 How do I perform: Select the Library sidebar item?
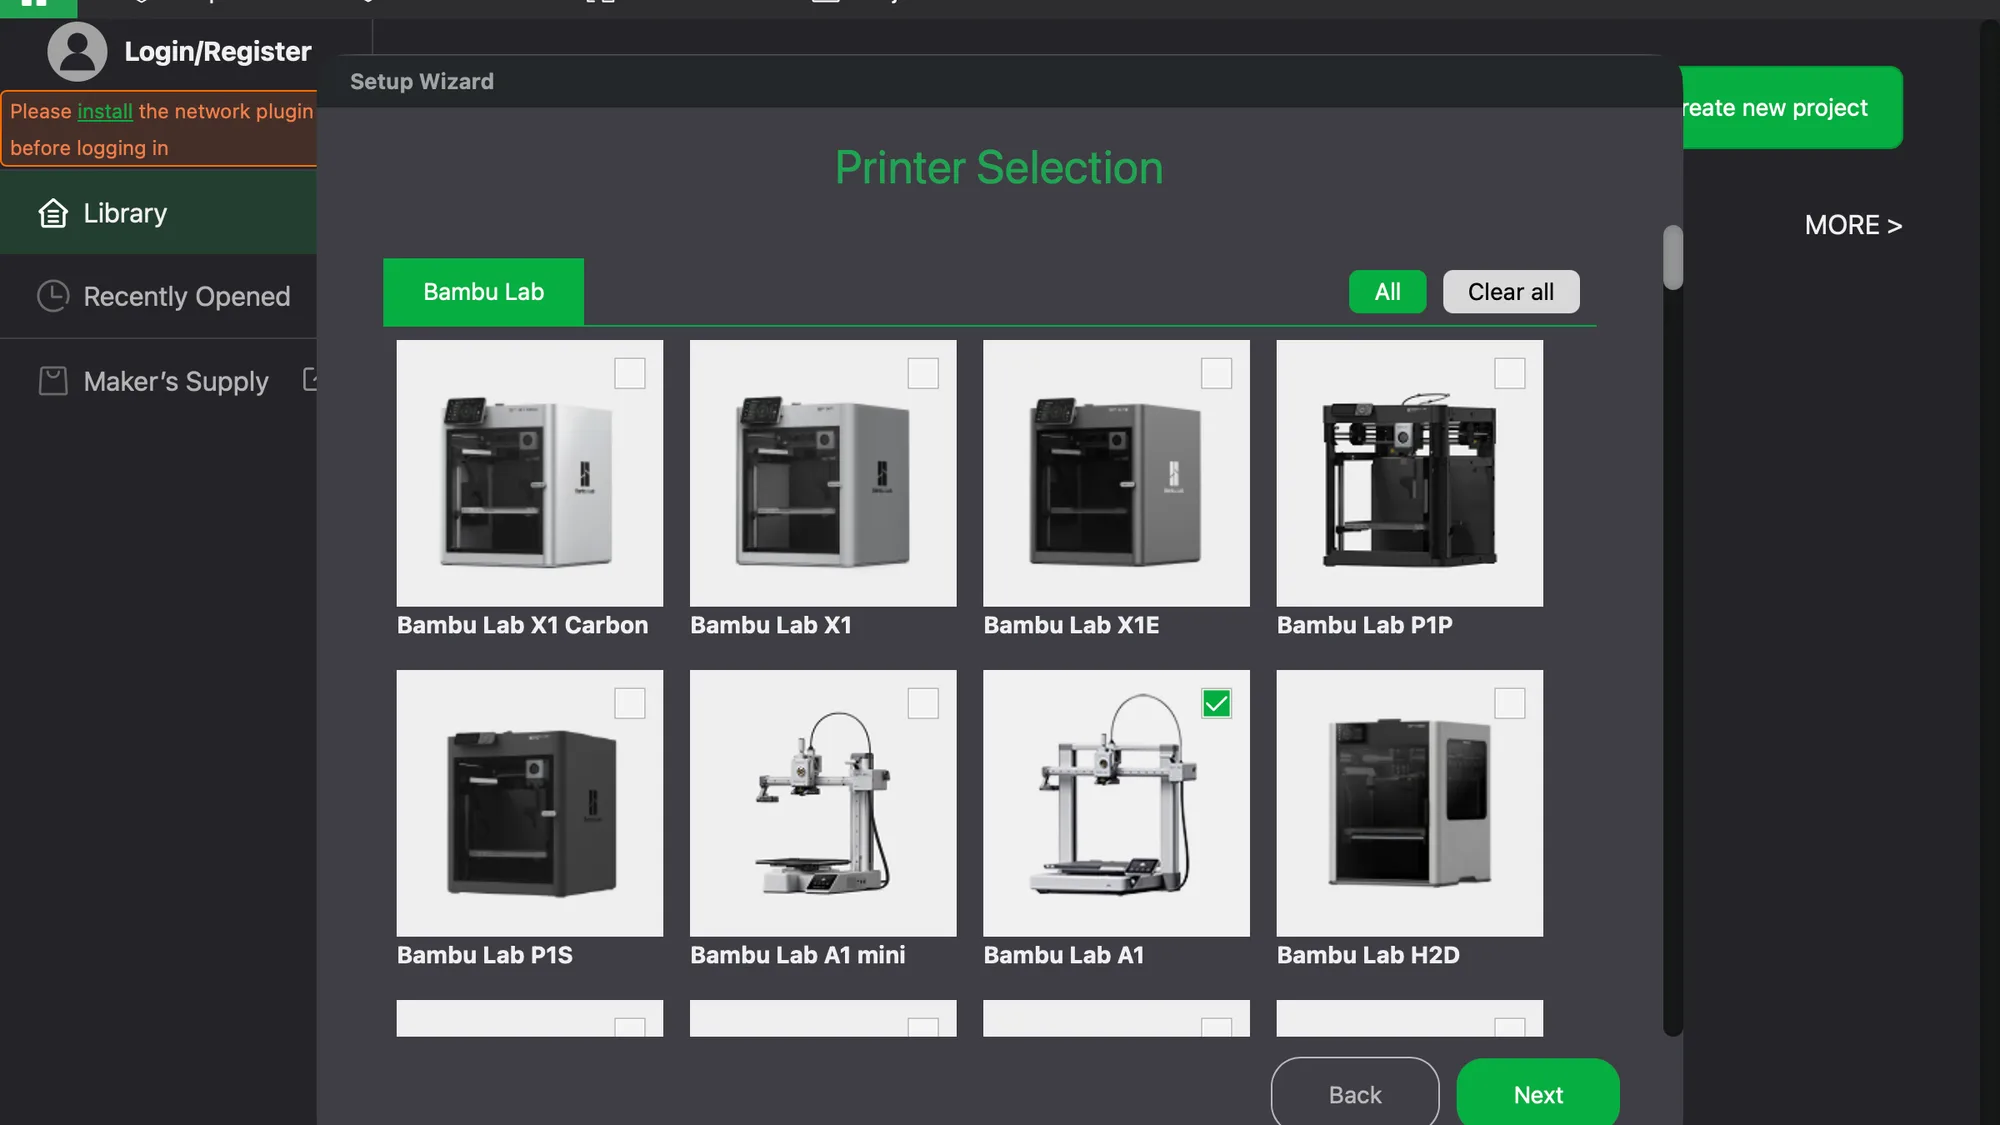click(x=158, y=213)
